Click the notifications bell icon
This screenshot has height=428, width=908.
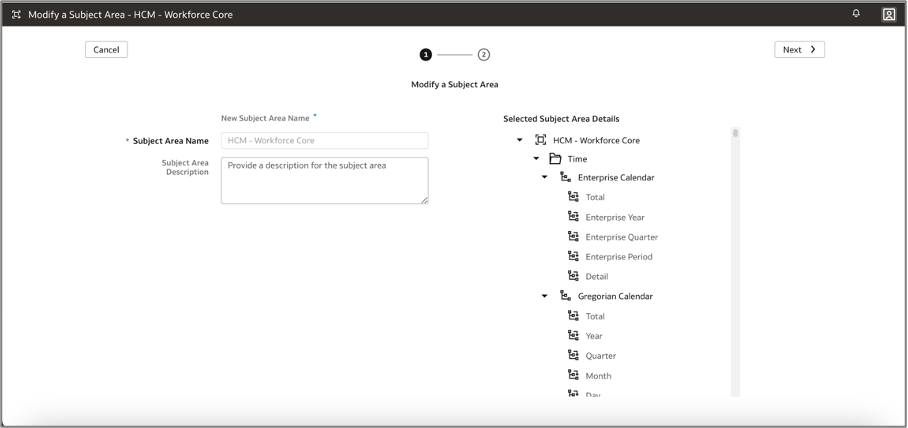[x=856, y=14]
